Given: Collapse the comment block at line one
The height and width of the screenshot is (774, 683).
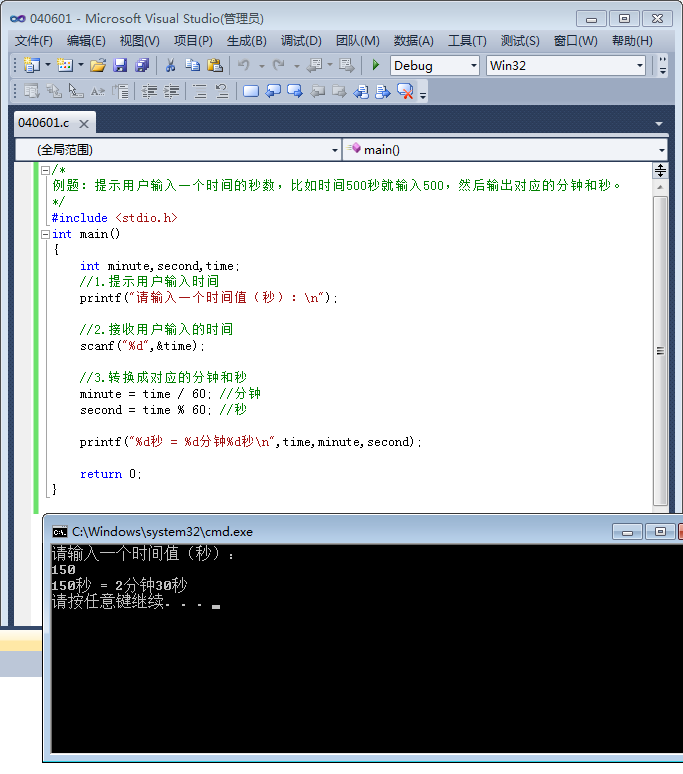Looking at the screenshot, I should coord(45,170).
